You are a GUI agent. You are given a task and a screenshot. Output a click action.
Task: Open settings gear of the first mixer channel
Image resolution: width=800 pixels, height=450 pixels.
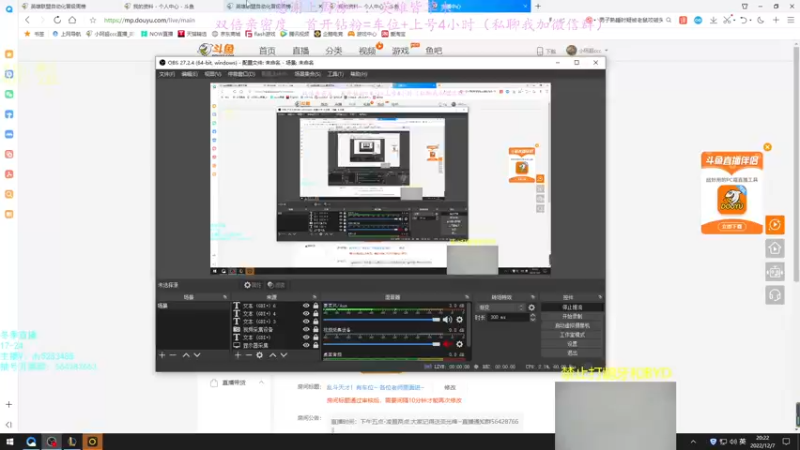click(460, 319)
